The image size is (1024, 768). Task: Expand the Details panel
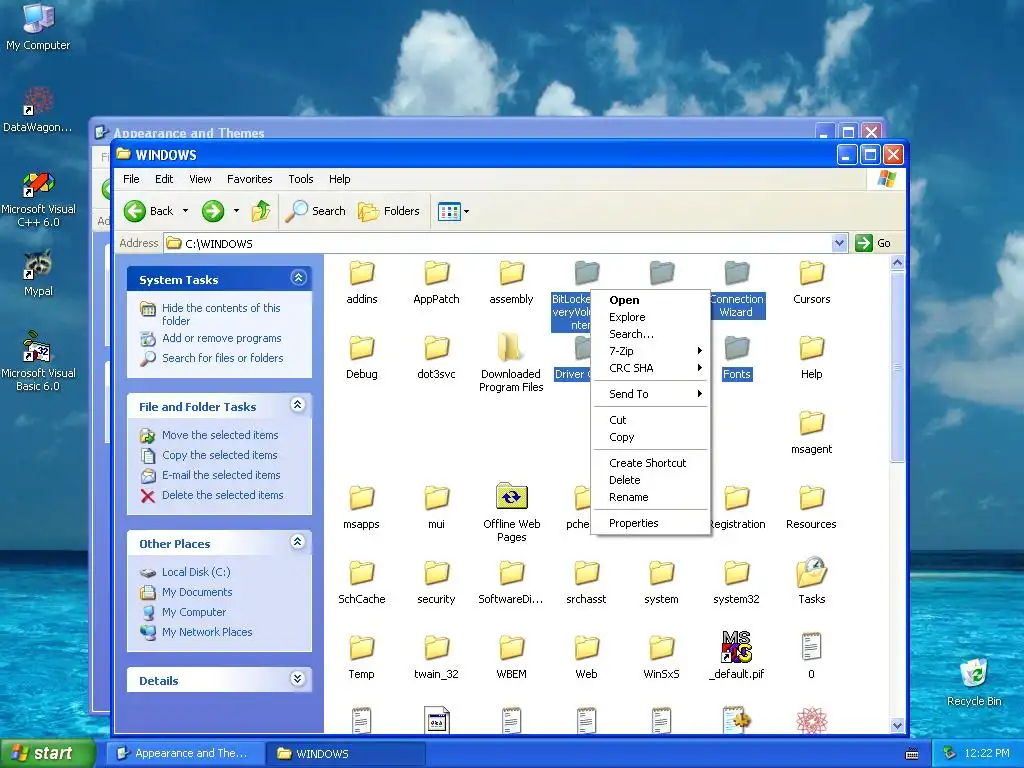pos(298,679)
